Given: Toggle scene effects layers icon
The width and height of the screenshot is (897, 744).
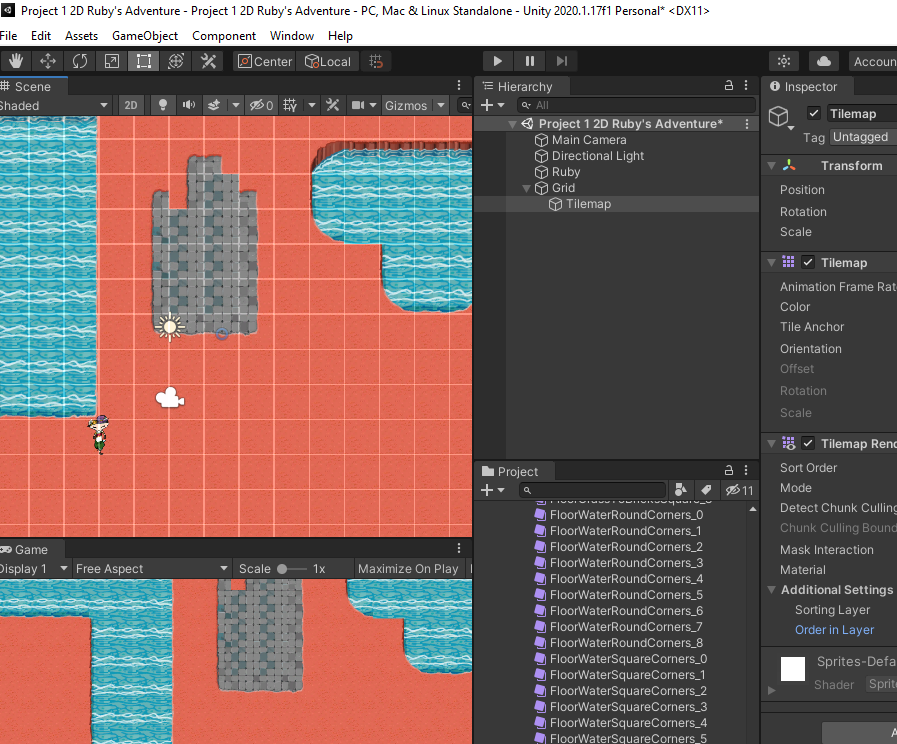Looking at the screenshot, I should click(214, 105).
